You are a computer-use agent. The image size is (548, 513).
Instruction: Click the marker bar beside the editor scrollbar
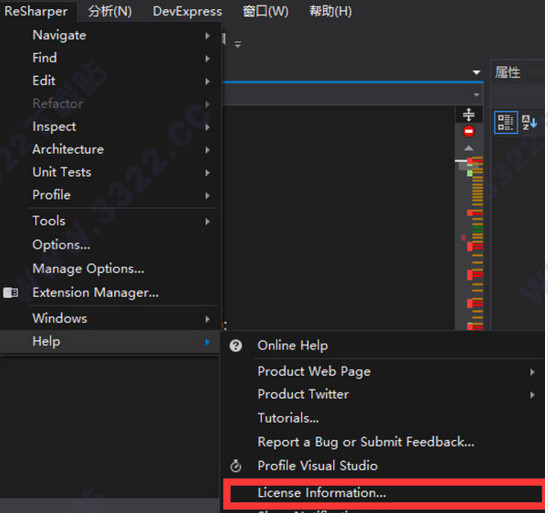[477, 243]
